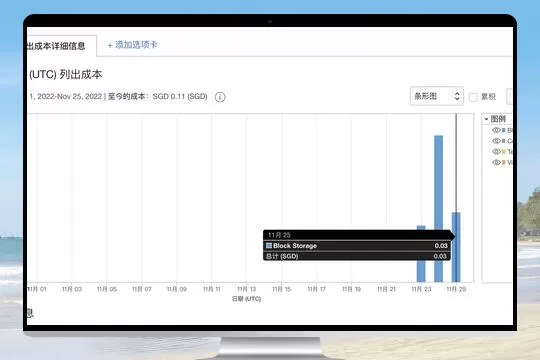This screenshot has width=540, height=360.
Task: Toggle the first eye icon in legend
Action: 496,130
